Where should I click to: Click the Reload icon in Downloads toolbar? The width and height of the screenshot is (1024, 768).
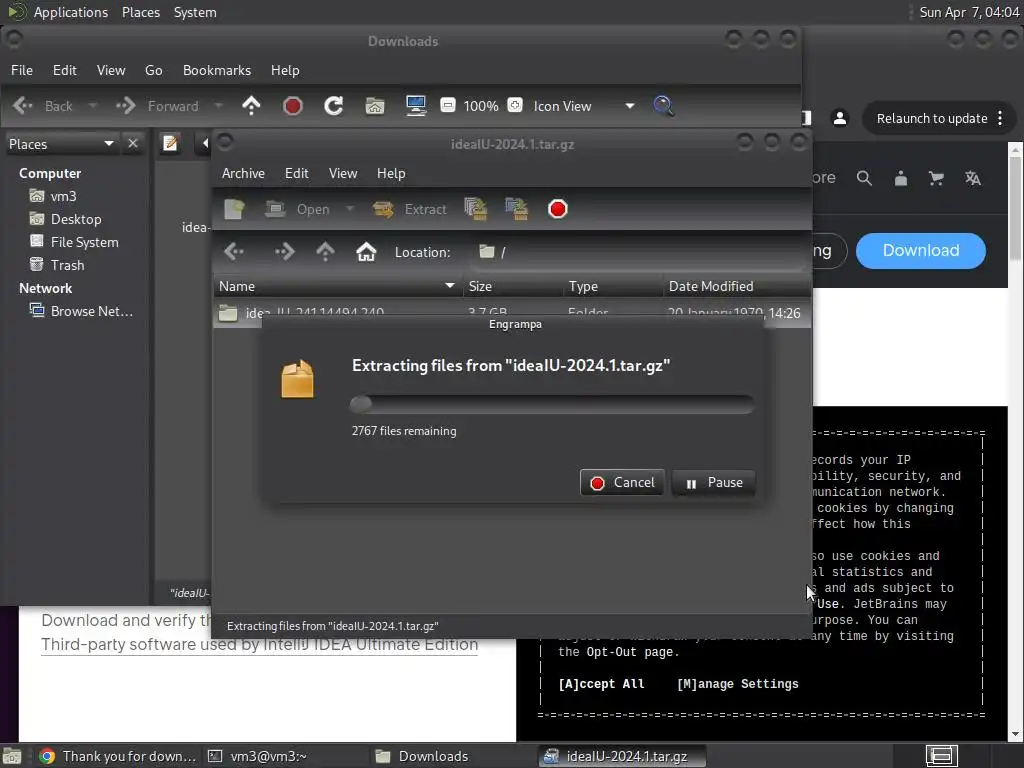334,106
